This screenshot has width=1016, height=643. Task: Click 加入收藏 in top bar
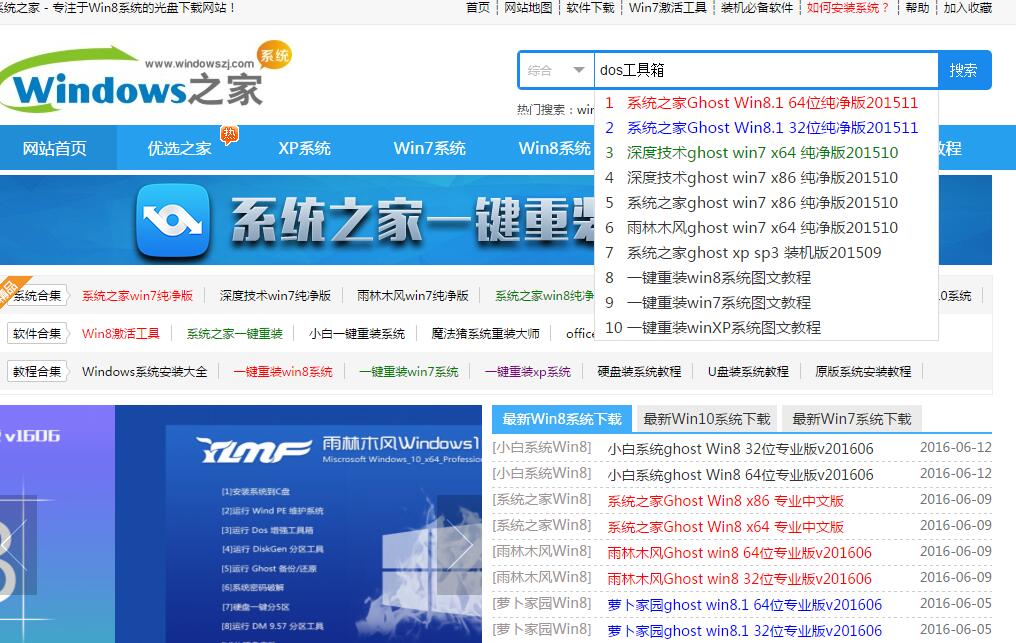click(967, 8)
